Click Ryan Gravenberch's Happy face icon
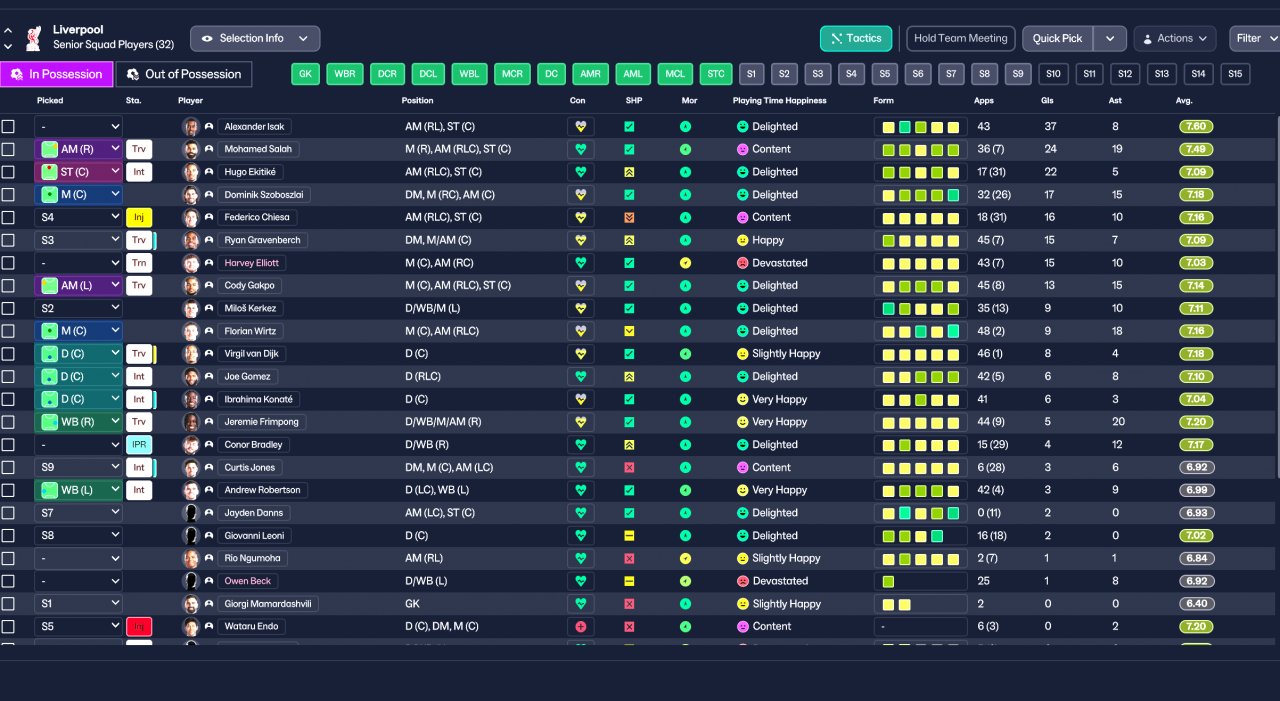Viewport: 1280px width, 701px height. (x=743, y=240)
